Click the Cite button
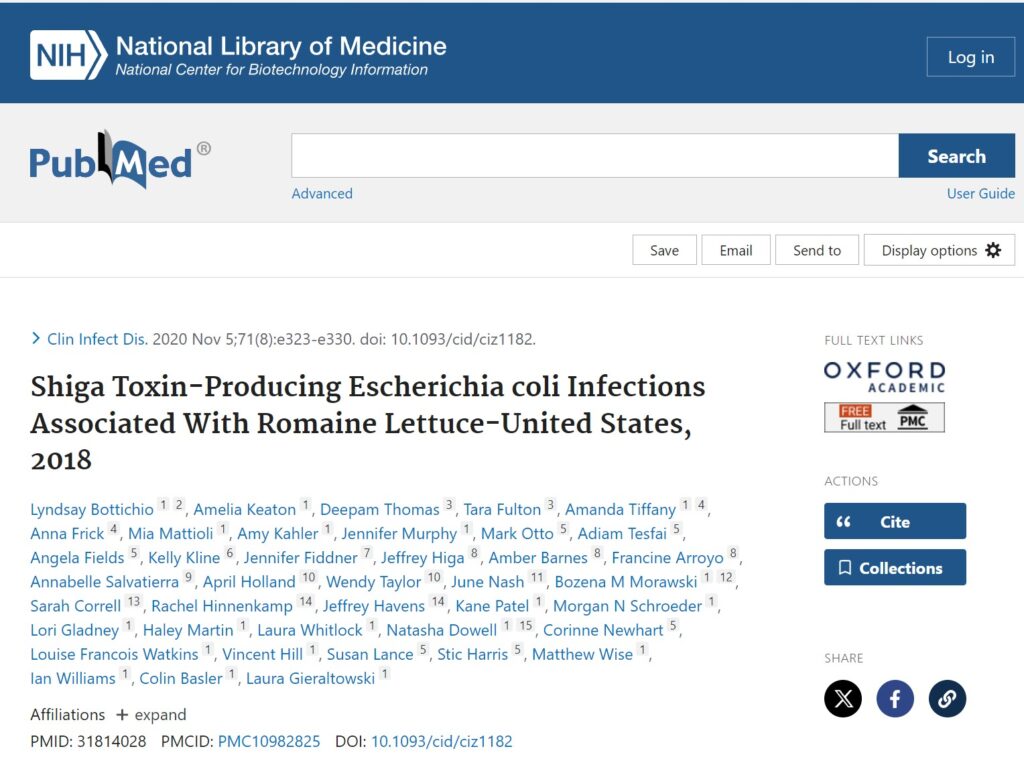 pyautogui.click(x=895, y=521)
